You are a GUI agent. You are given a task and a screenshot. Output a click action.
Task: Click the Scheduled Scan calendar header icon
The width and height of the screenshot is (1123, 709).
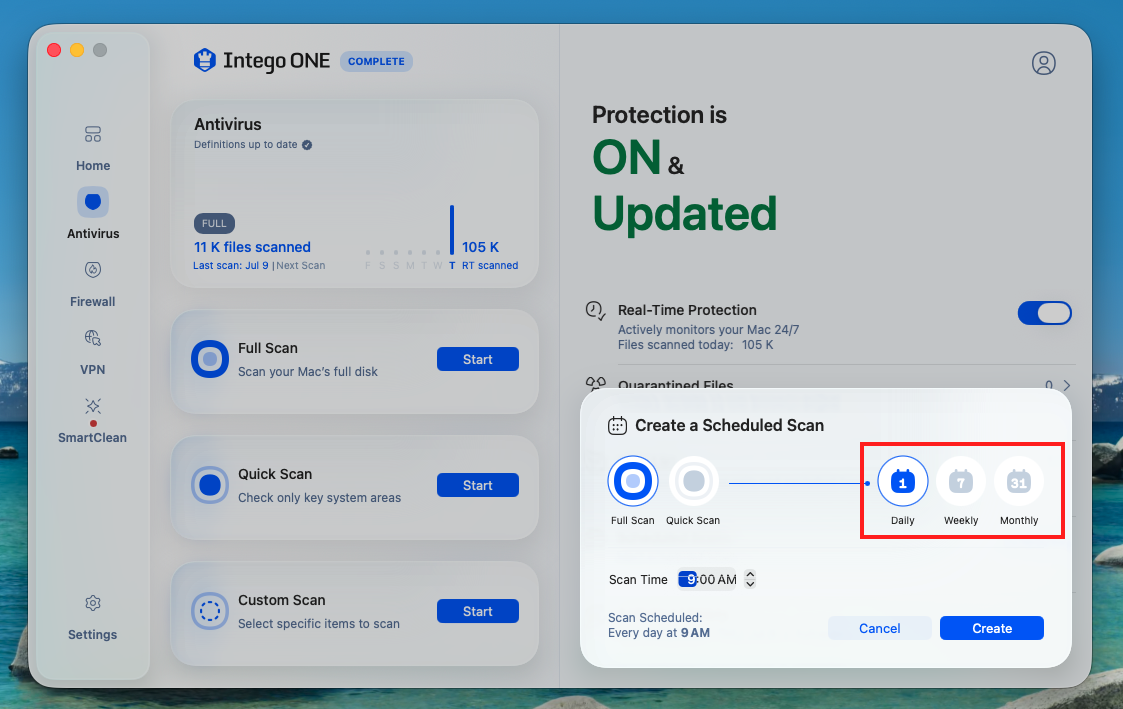[x=617, y=425]
